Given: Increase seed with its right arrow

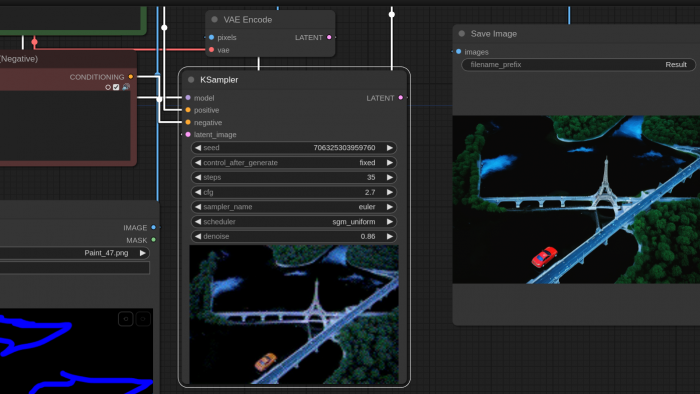Looking at the screenshot, I should click(x=390, y=148).
